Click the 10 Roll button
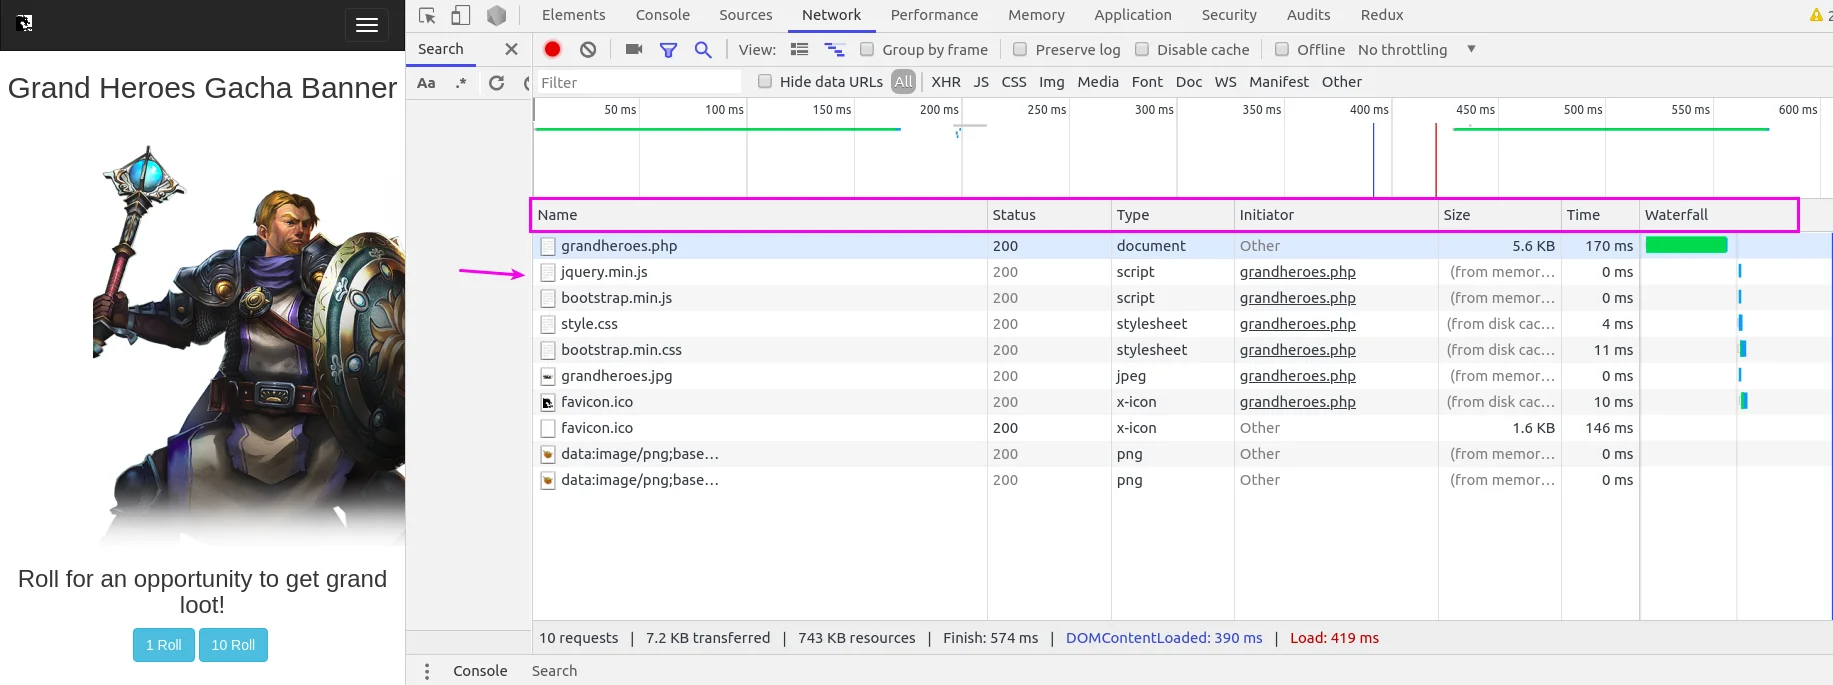The height and width of the screenshot is (685, 1833). coord(233,645)
